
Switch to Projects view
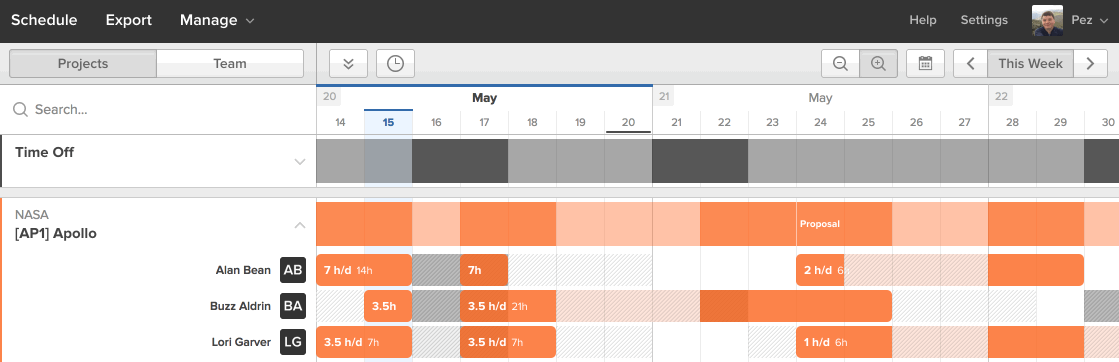[x=83, y=64]
